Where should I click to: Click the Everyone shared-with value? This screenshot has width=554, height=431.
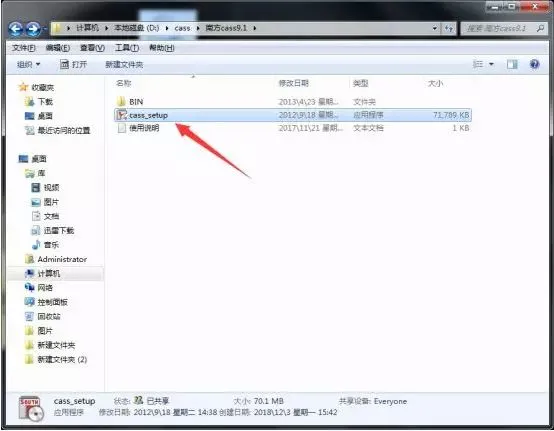pyautogui.click(x=390, y=401)
